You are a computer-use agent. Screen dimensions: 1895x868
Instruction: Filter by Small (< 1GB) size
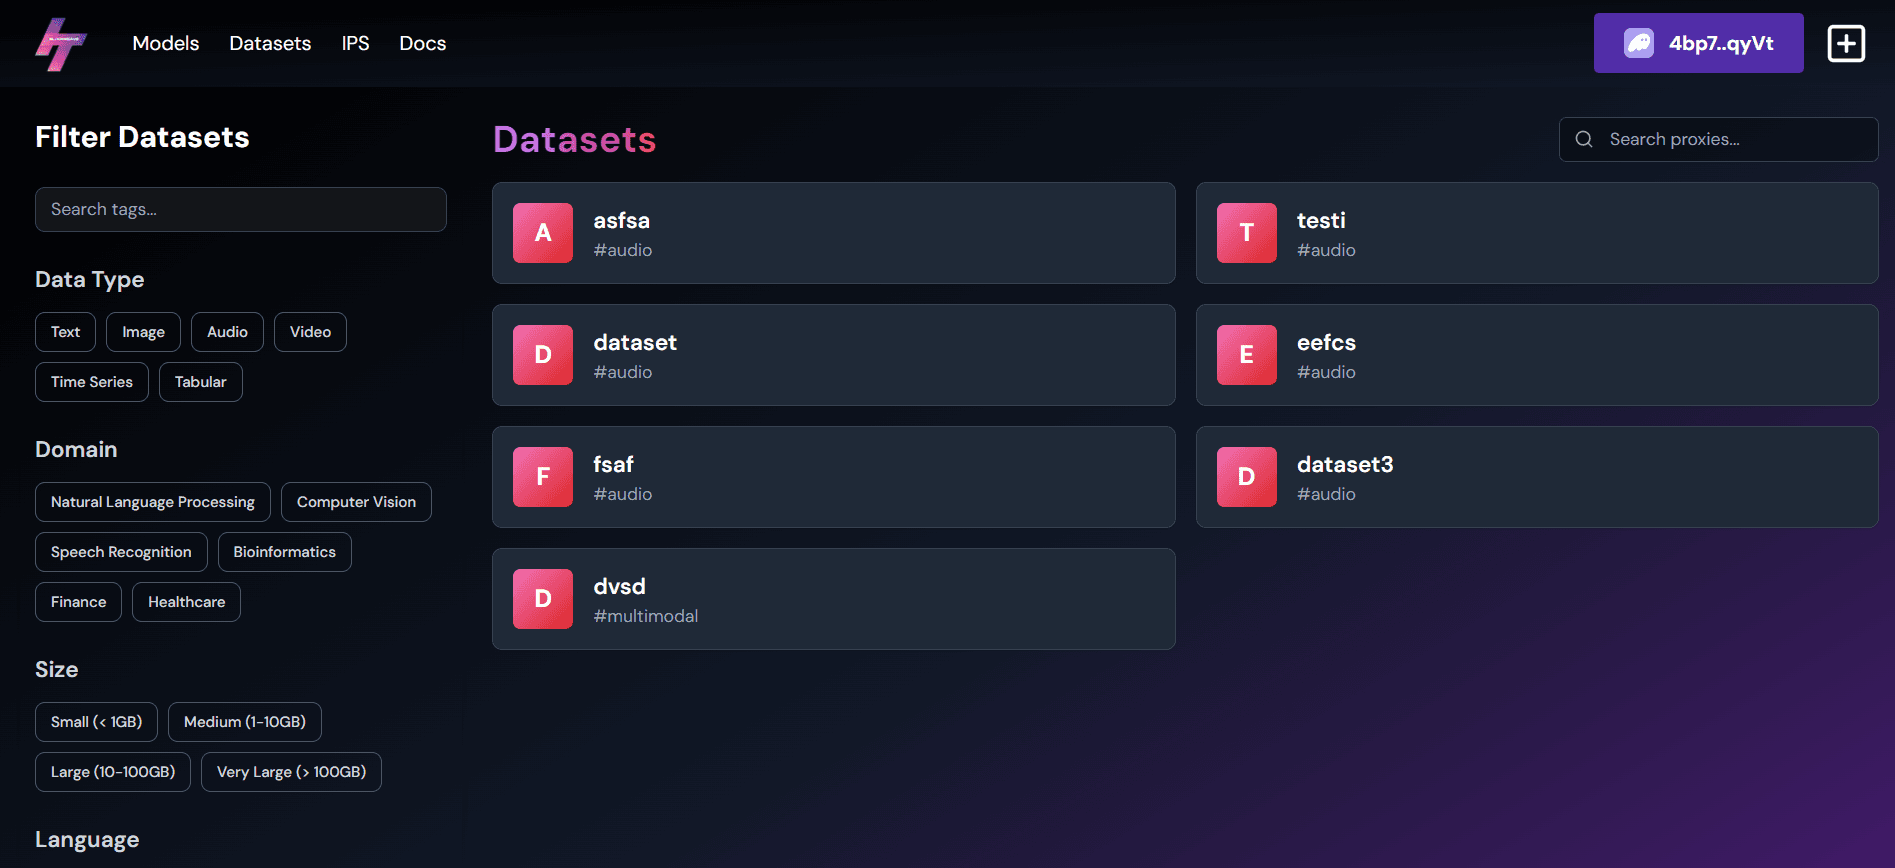pos(96,722)
